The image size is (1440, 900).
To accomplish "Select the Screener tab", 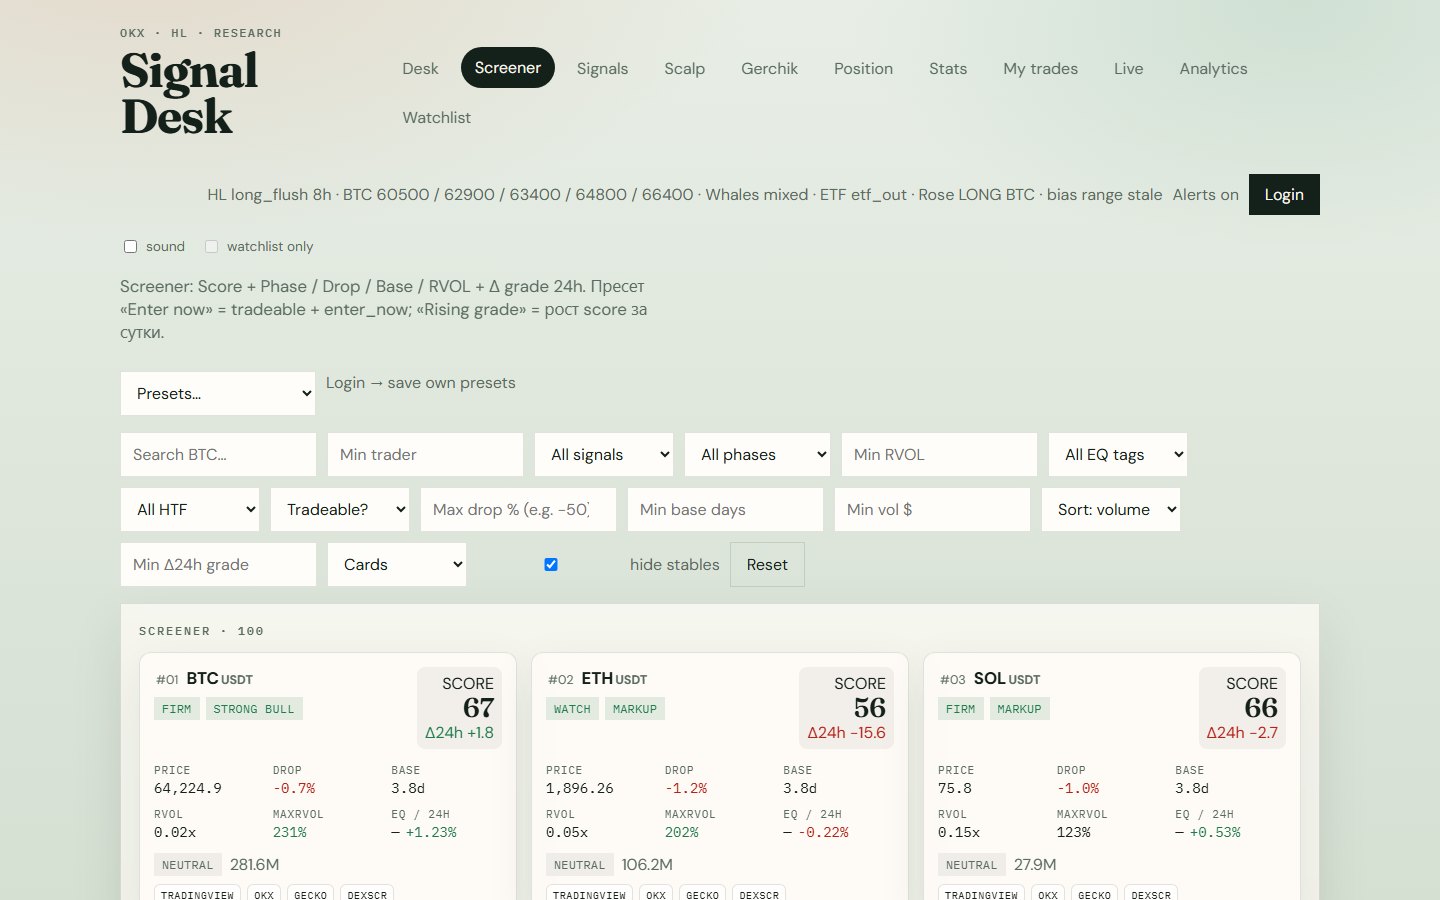I will pyautogui.click(x=508, y=68).
